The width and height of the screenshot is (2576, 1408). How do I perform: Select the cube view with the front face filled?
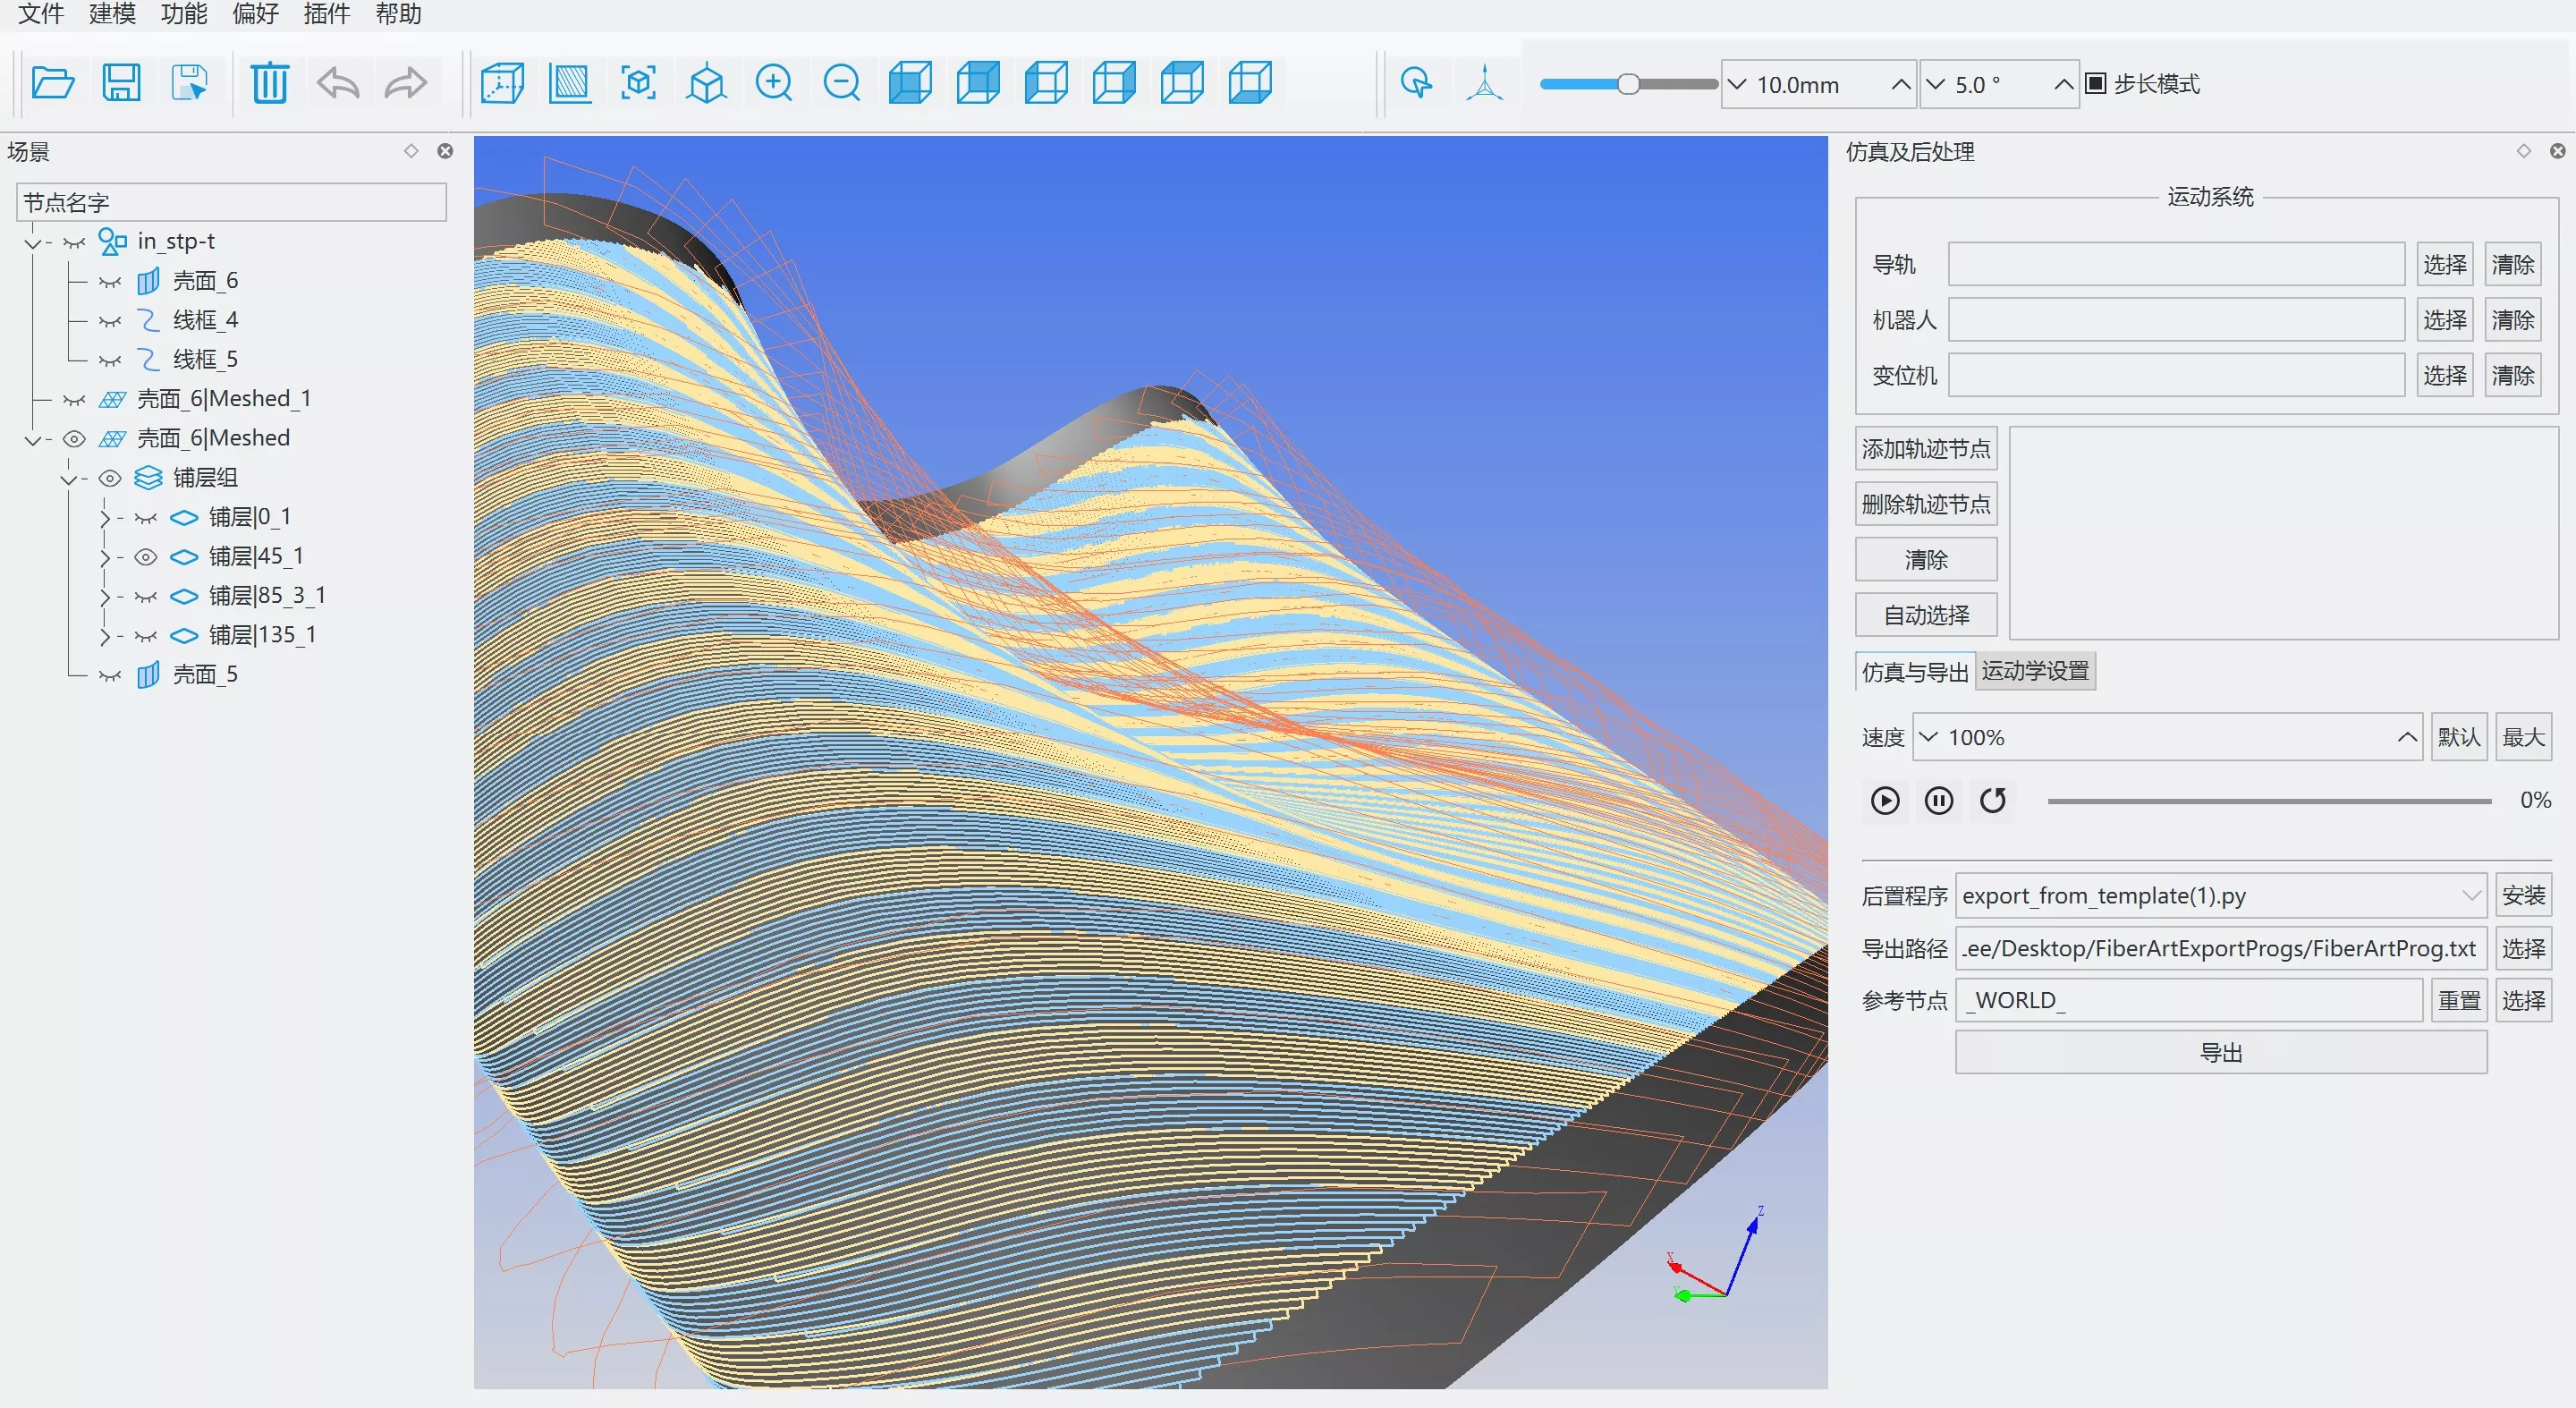(x=910, y=83)
